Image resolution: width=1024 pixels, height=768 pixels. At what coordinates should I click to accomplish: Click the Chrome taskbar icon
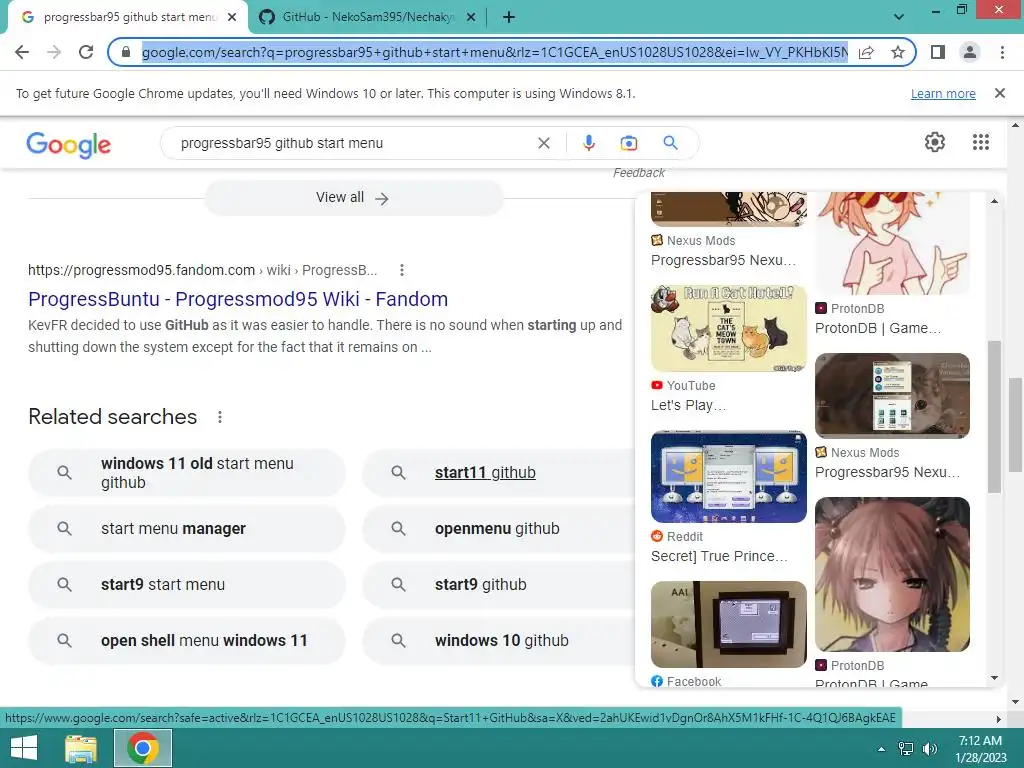click(143, 748)
